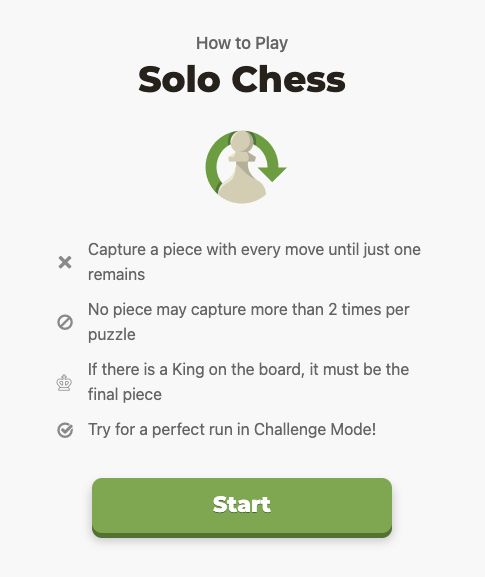The height and width of the screenshot is (577, 485).
Task: Click the word 'puzzle' in second rule
Action: tap(111, 335)
